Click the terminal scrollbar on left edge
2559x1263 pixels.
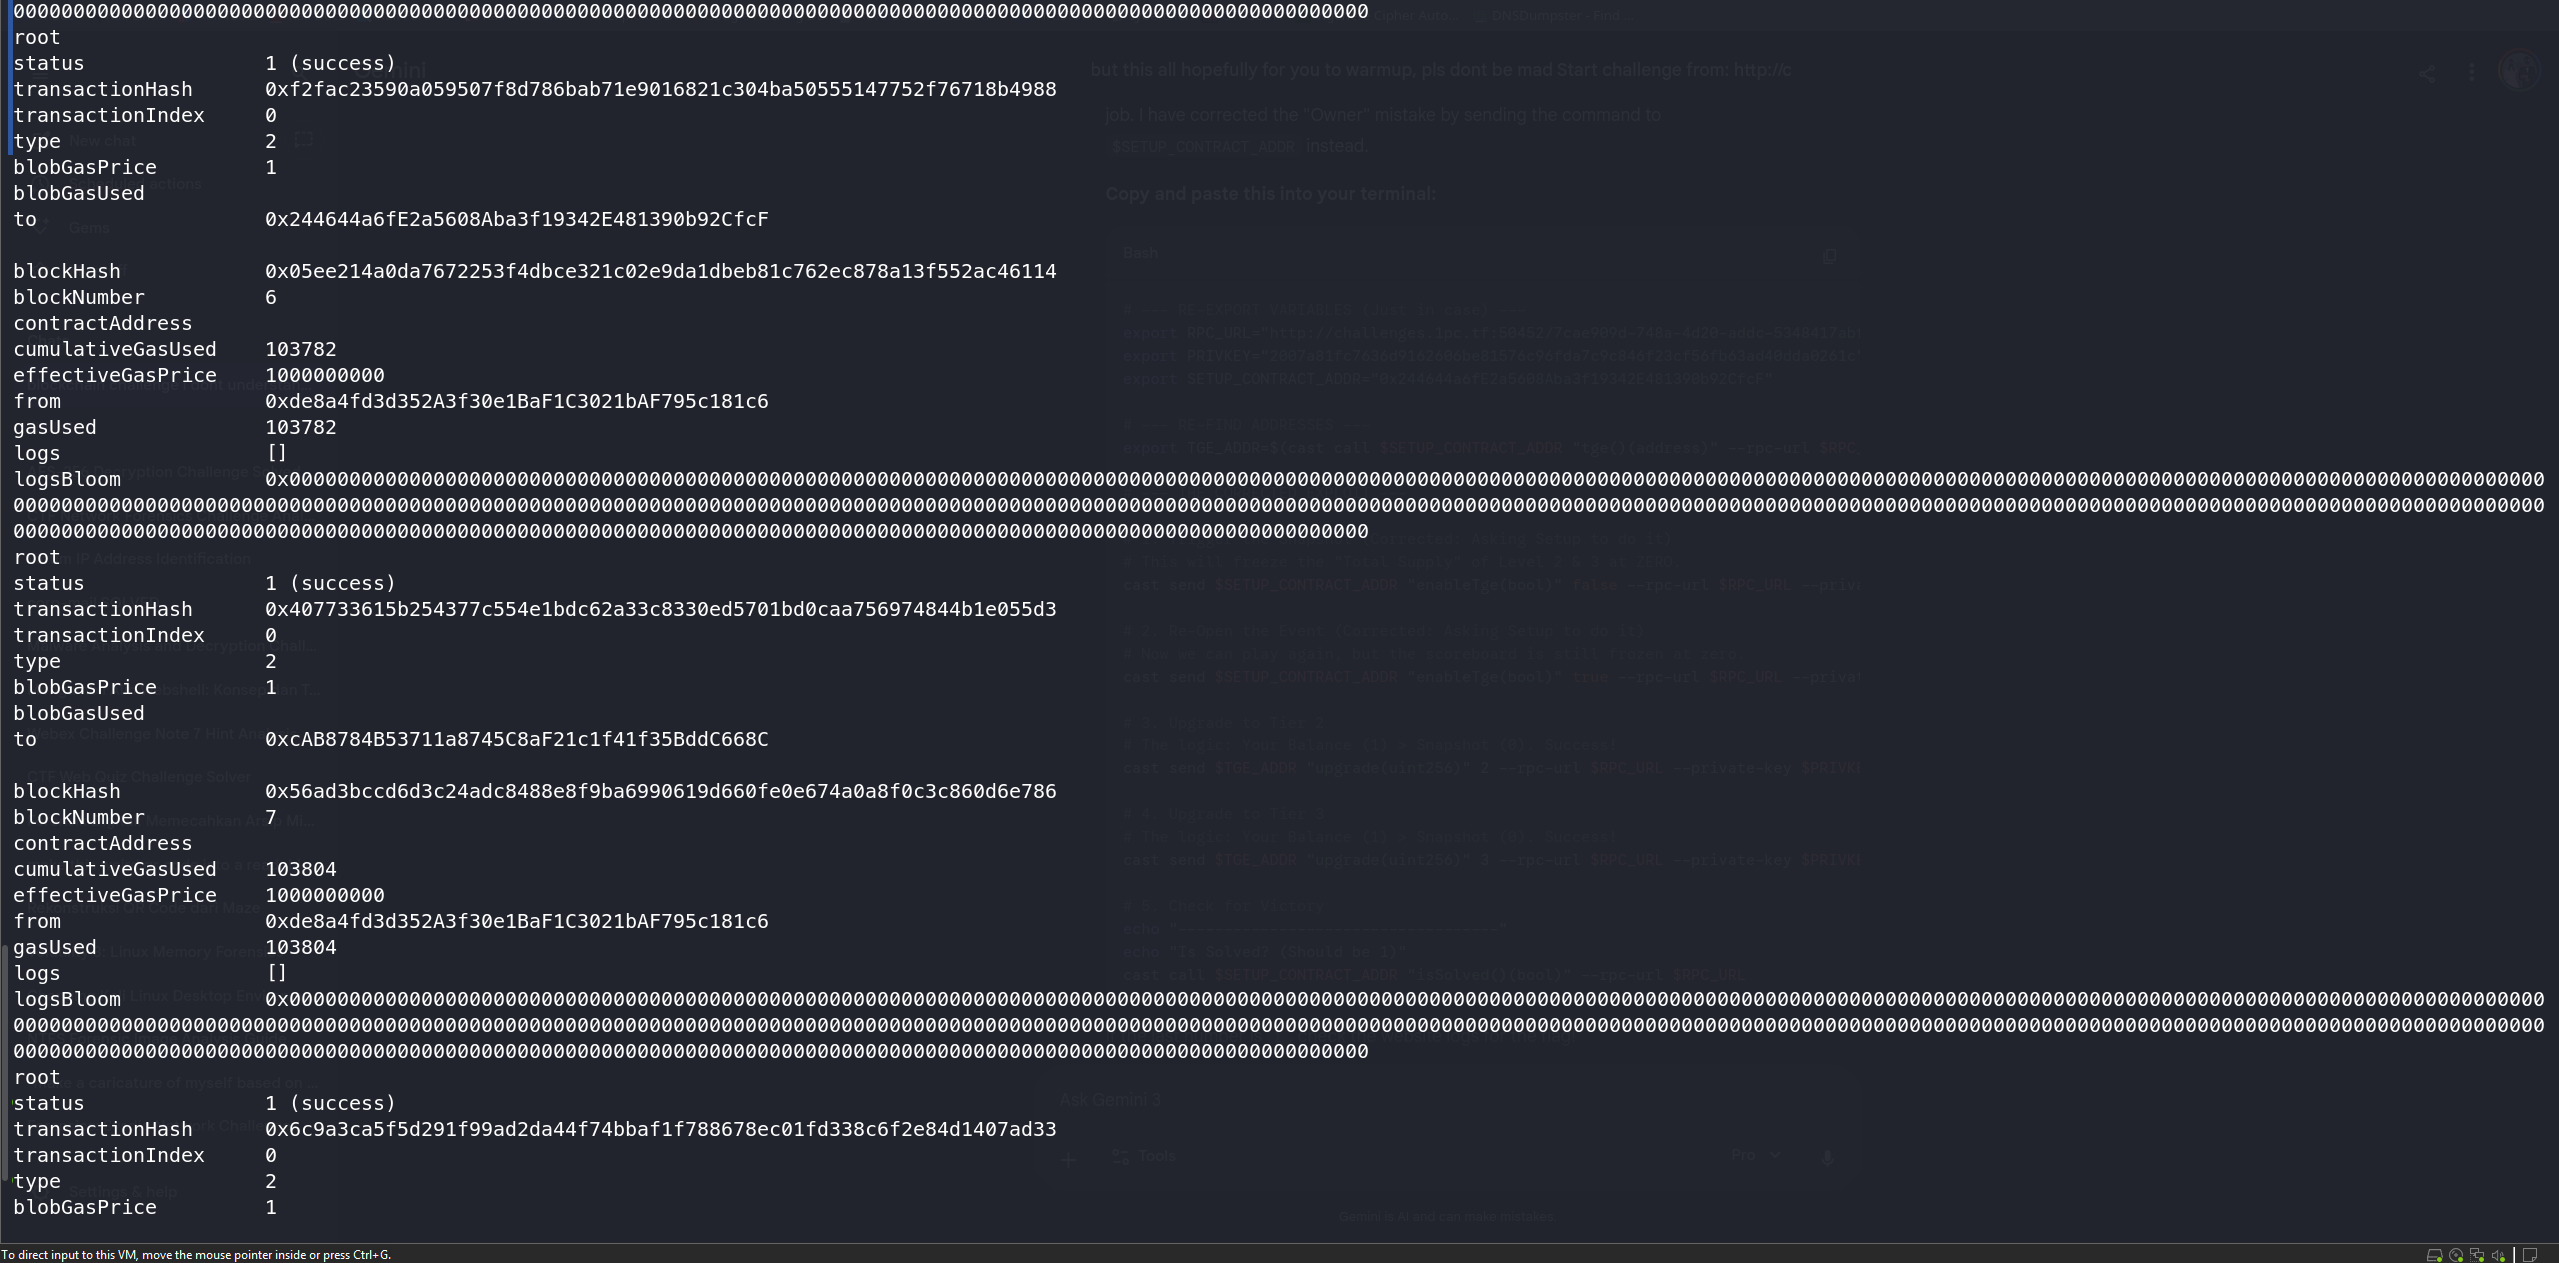coord(6,1062)
